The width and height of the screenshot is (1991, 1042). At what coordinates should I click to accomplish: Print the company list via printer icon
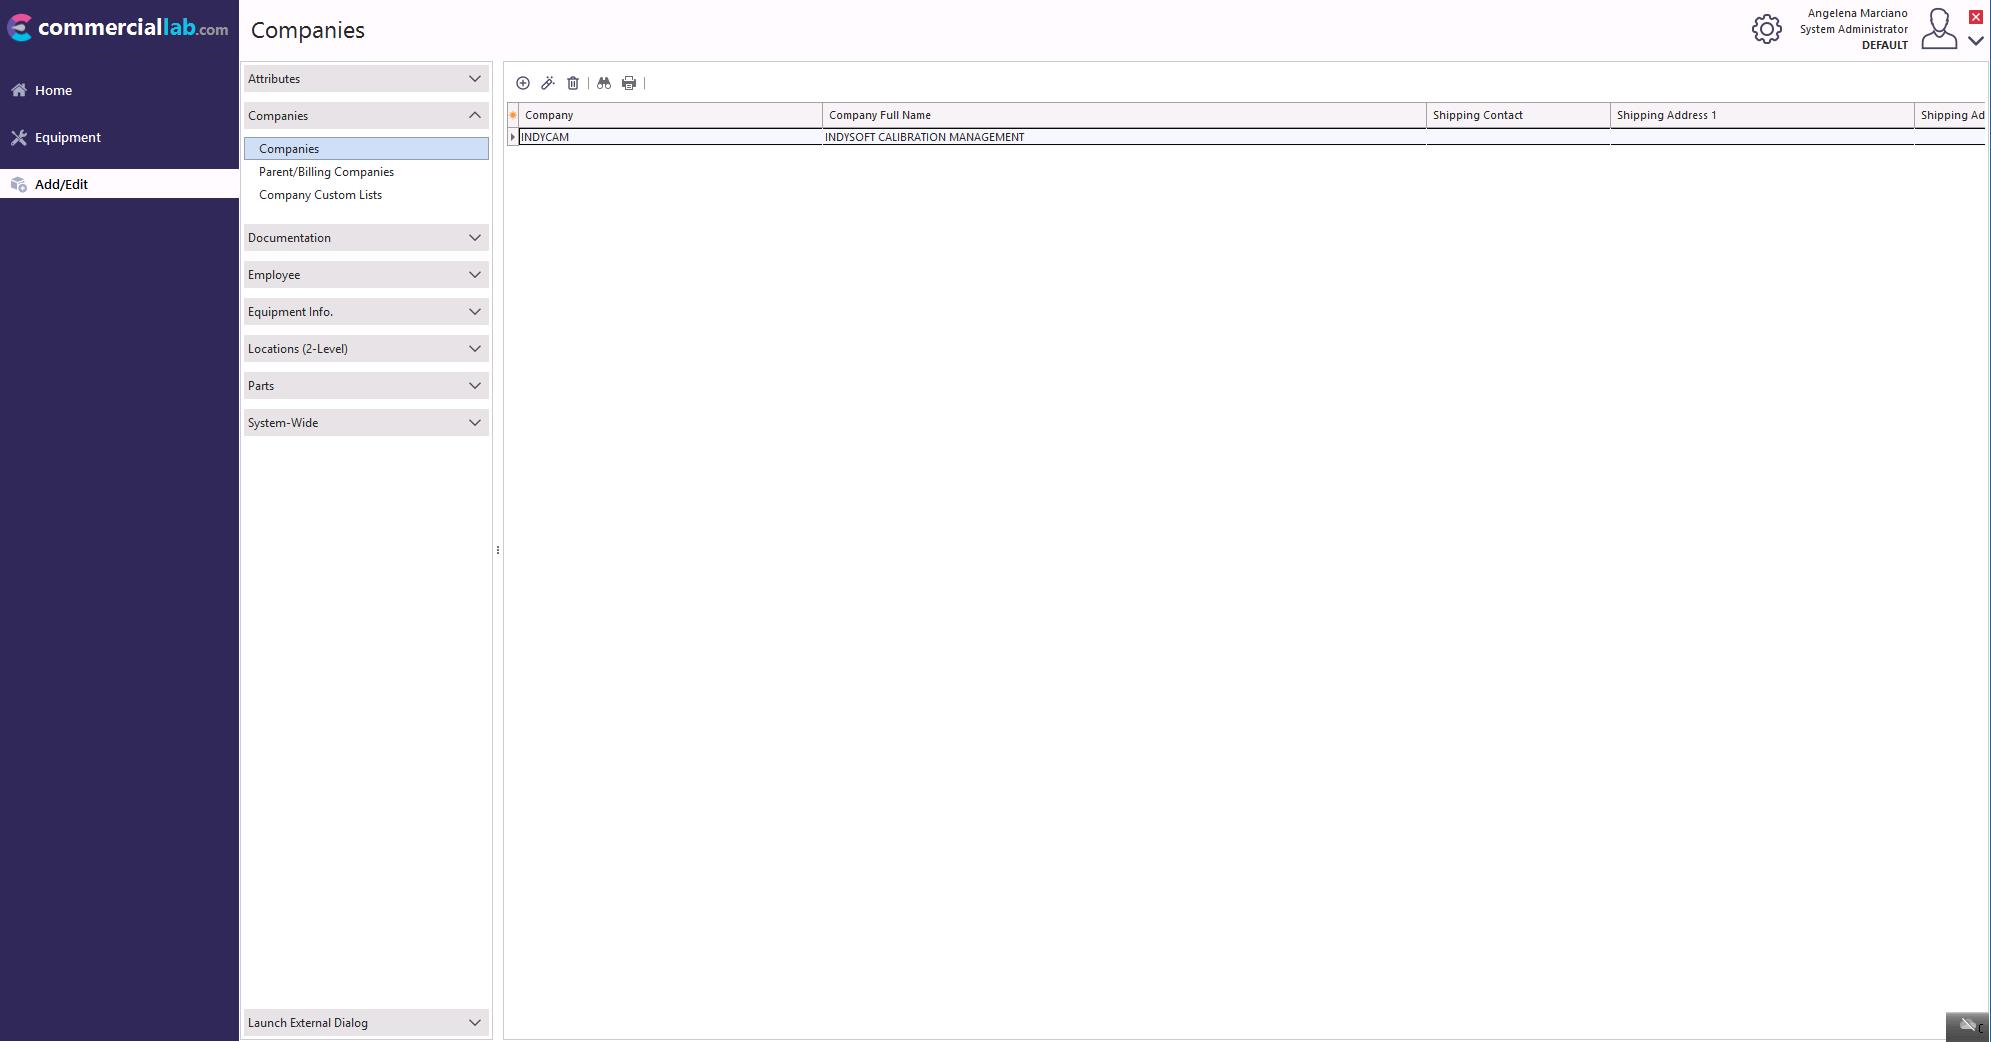[x=629, y=83]
